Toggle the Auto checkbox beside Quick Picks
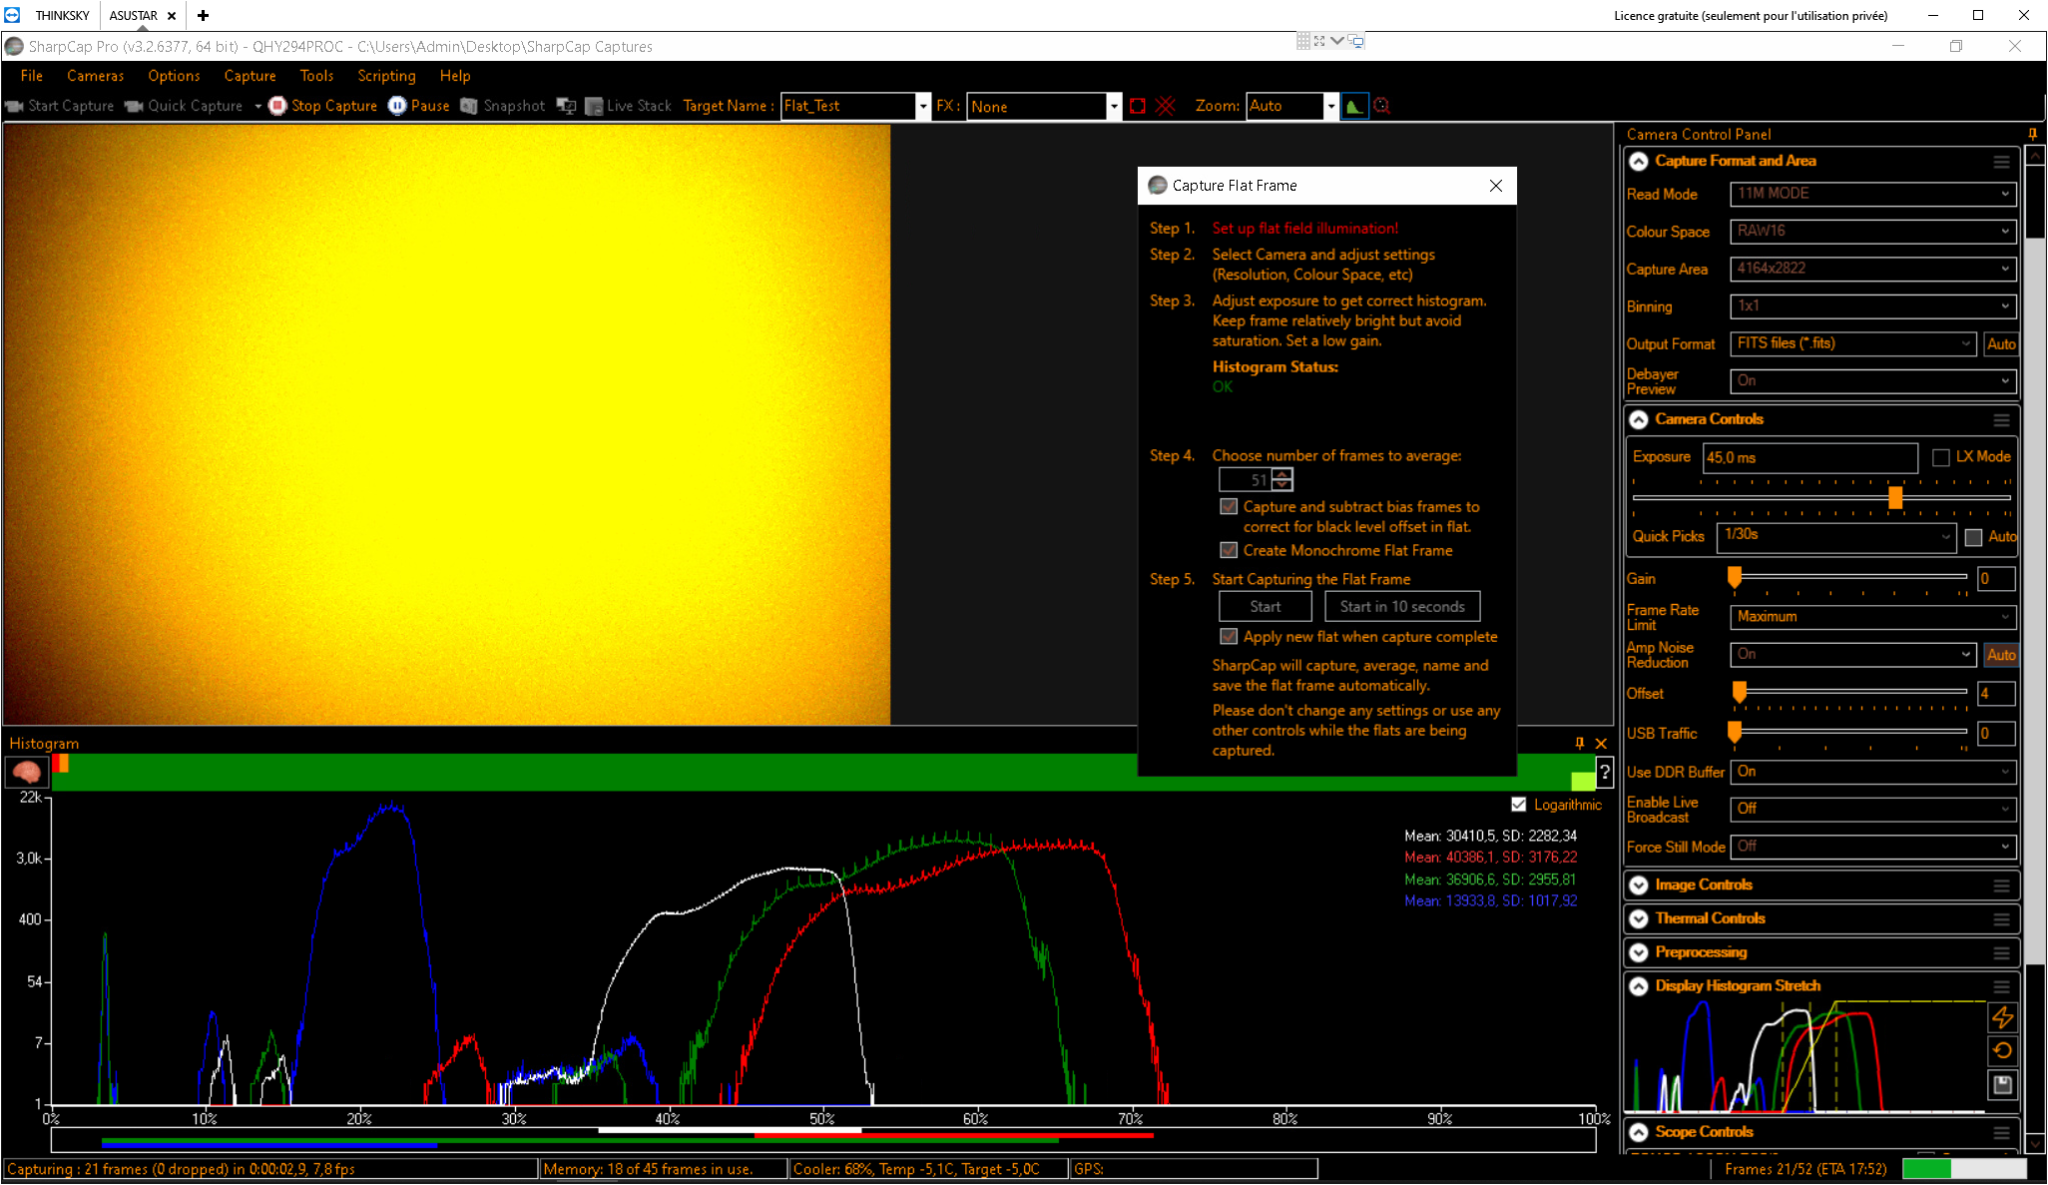Viewport: 2048px width, 1185px height. 1973,537
